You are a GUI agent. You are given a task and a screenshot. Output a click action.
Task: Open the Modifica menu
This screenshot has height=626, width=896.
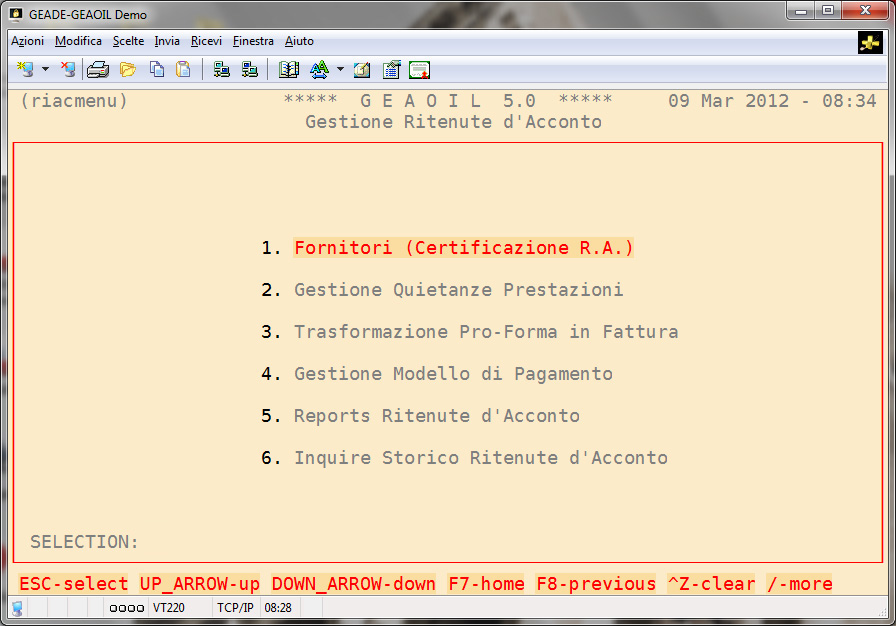pyautogui.click(x=78, y=41)
